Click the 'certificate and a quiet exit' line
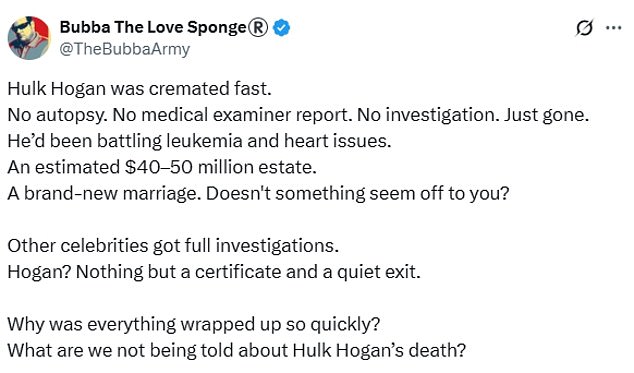The image size is (634, 373). click(214, 271)
